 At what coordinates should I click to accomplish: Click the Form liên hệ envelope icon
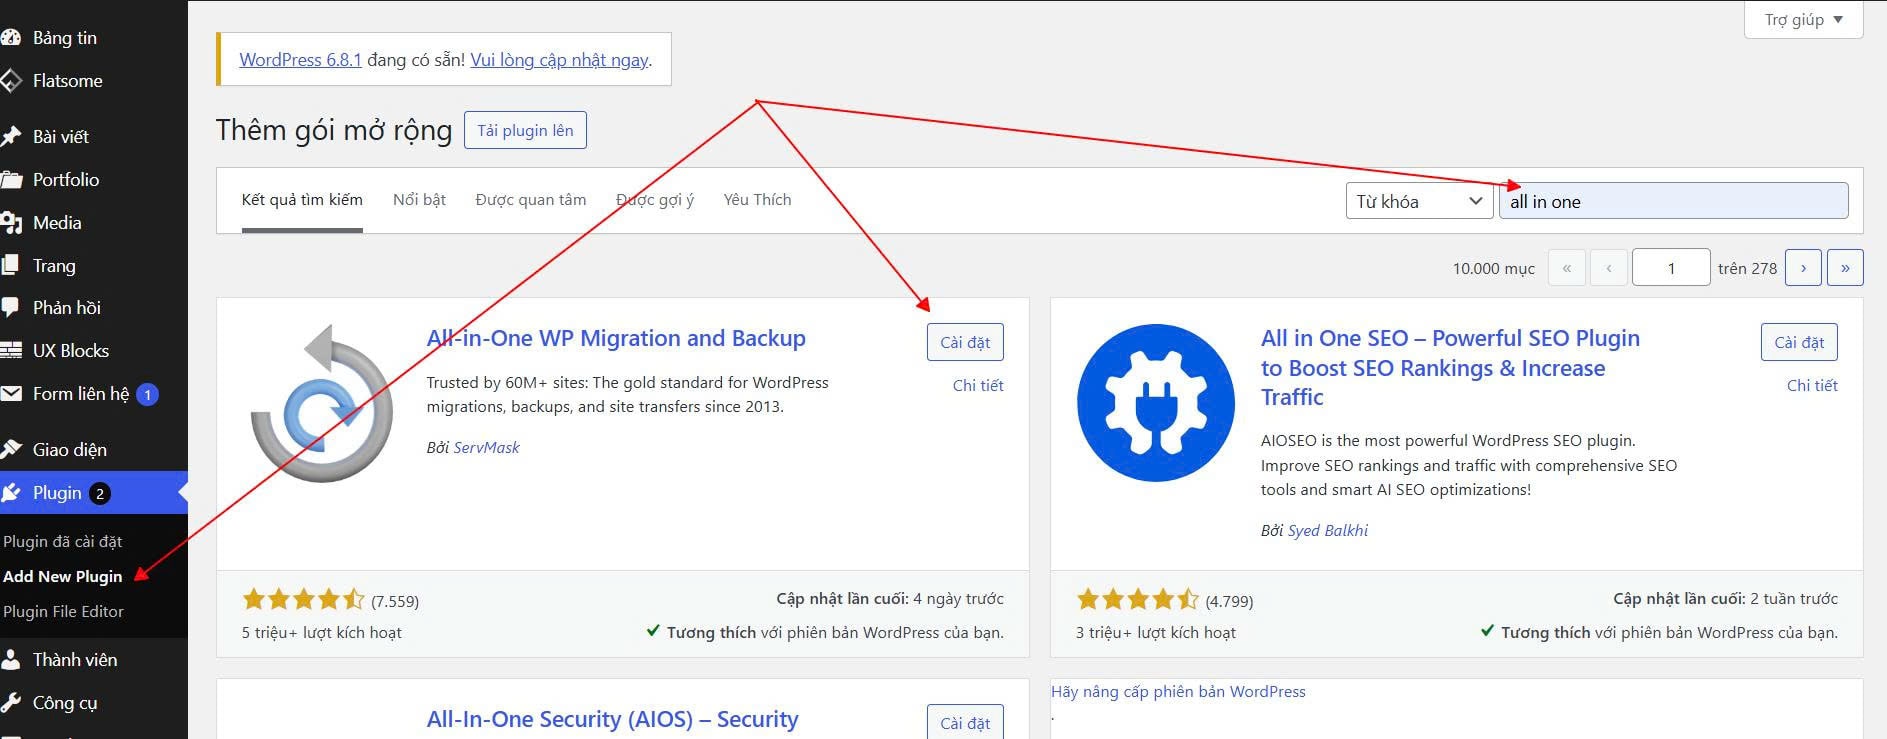tap(10, 394)
